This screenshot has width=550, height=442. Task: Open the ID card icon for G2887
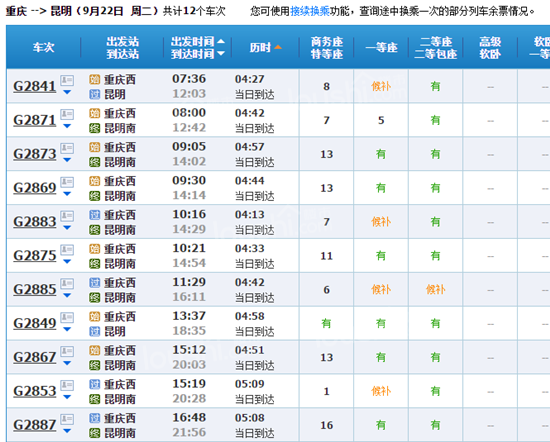(67, 419)
